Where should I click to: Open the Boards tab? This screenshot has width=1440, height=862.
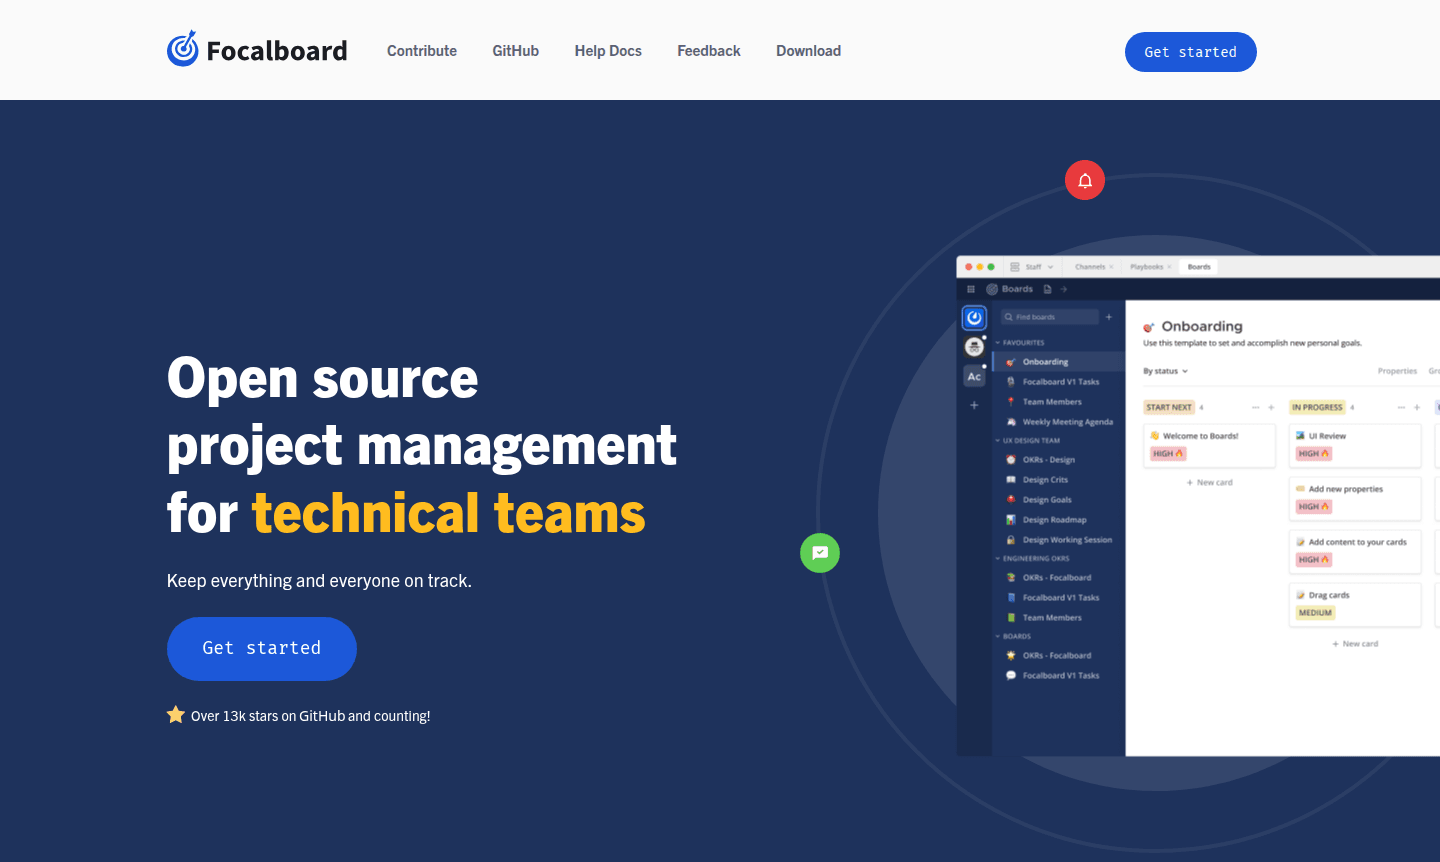[1198, 267]
